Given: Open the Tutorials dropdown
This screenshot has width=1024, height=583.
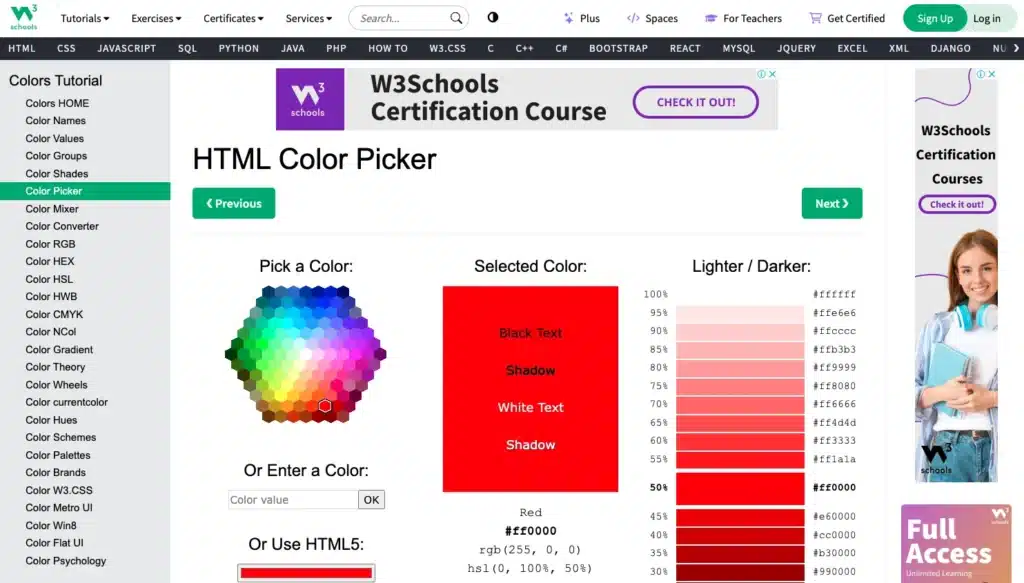Looking at the screenshot, I should pyautogui.click(x=84, y=17).
